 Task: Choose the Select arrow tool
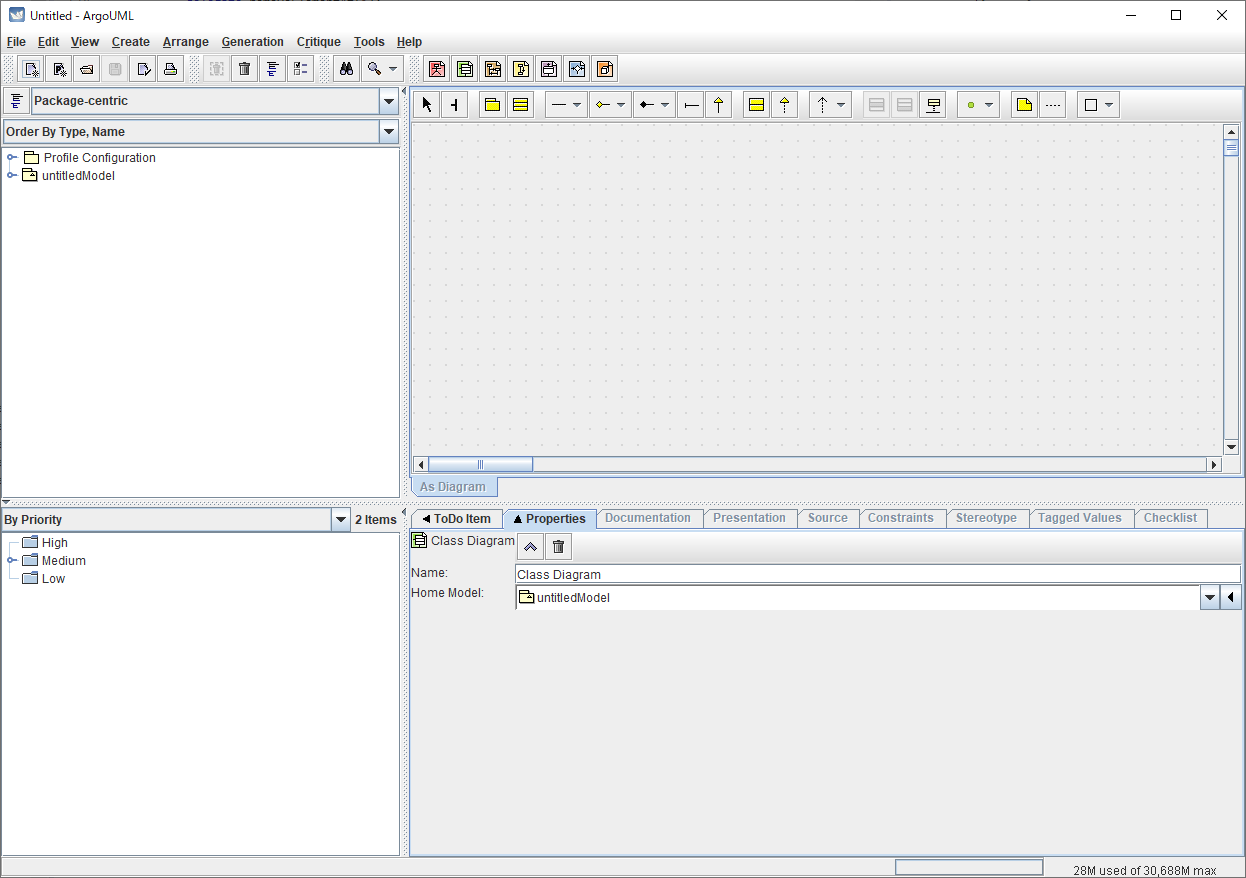tap(427, 105)
